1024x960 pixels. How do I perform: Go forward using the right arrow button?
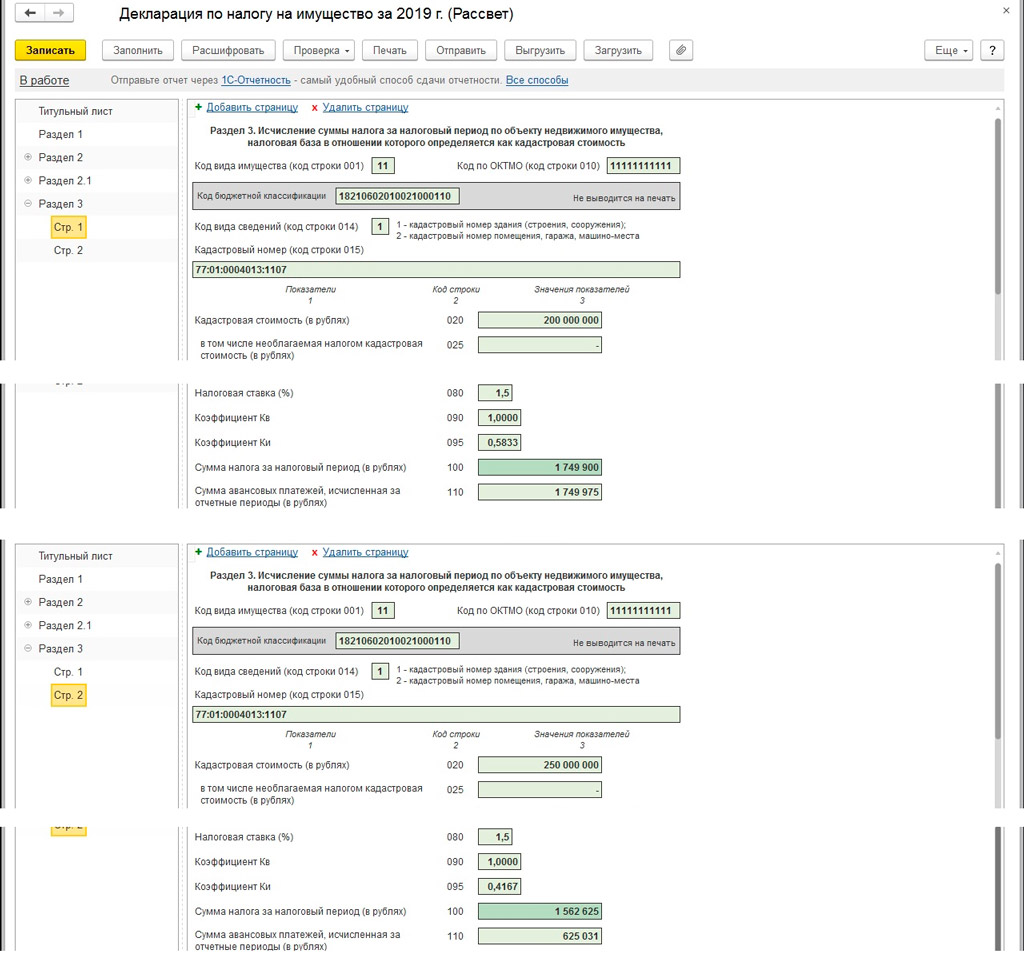point(58,13)
